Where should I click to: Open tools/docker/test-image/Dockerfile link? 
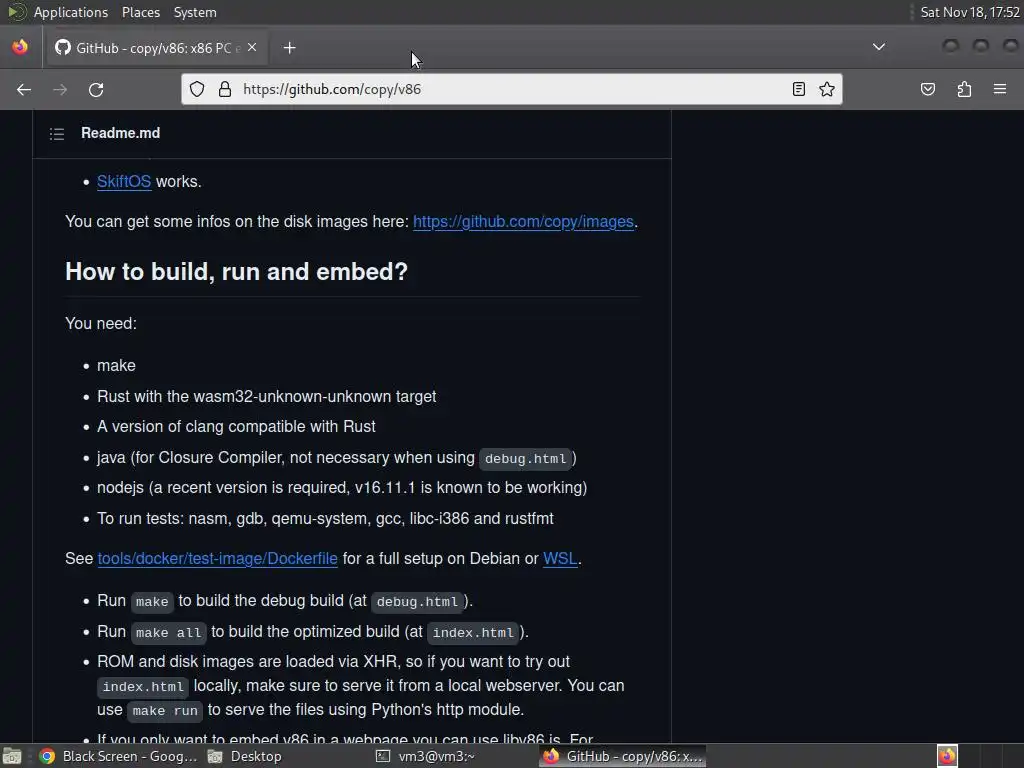tap(217, 558)
